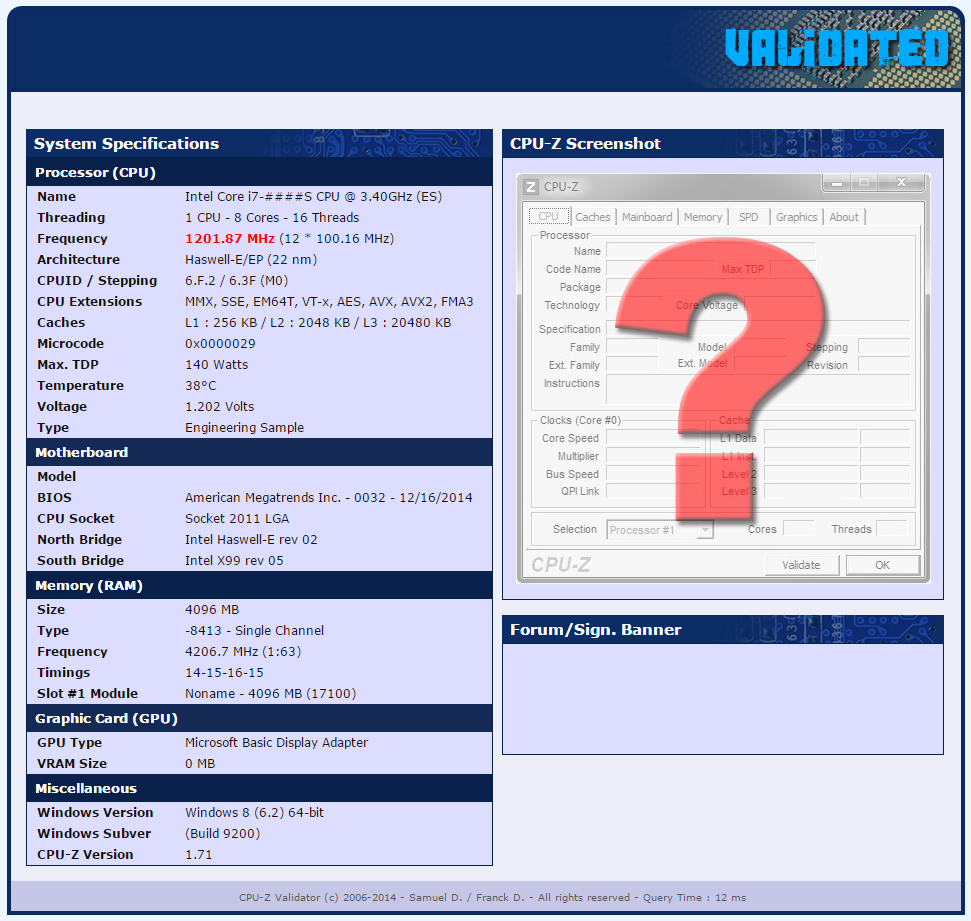Screen dimensions: 971x921
Task: Click 'Noname - 4096 MB (17100)' module
Action: 271,694
